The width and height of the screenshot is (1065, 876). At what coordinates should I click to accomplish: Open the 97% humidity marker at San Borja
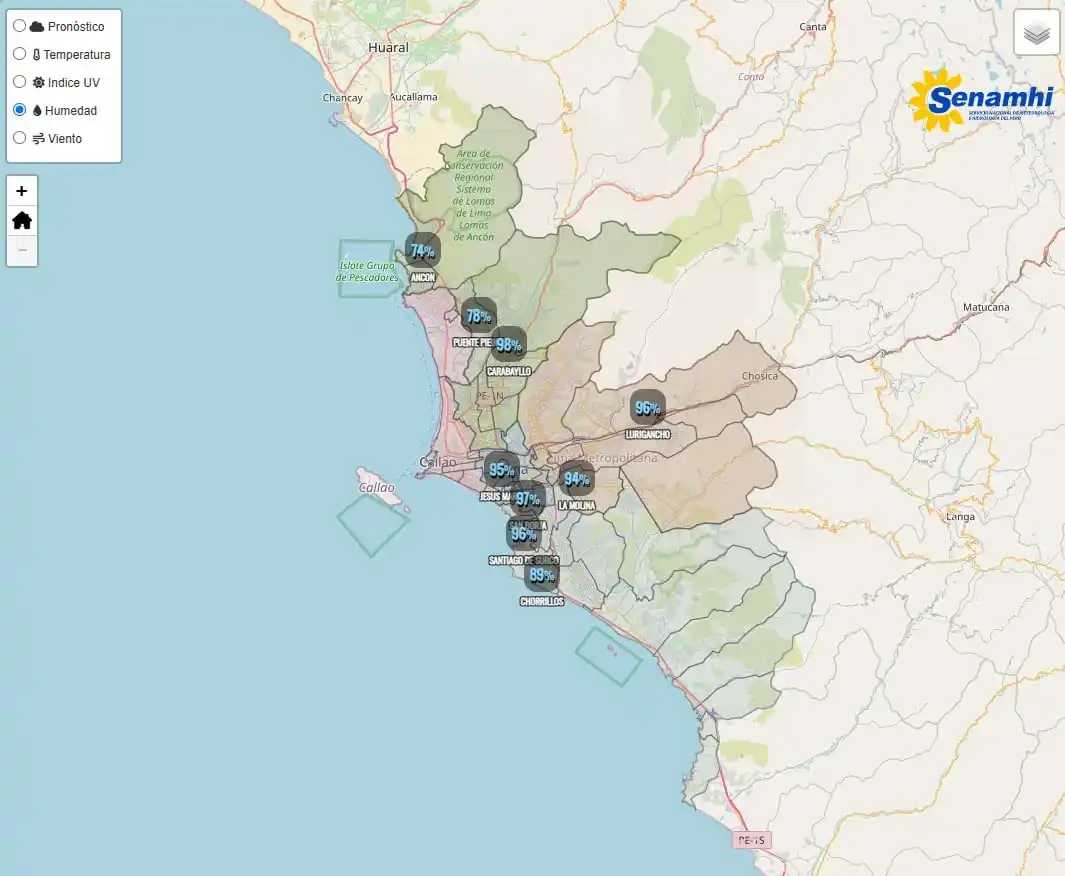pos(528,499)
